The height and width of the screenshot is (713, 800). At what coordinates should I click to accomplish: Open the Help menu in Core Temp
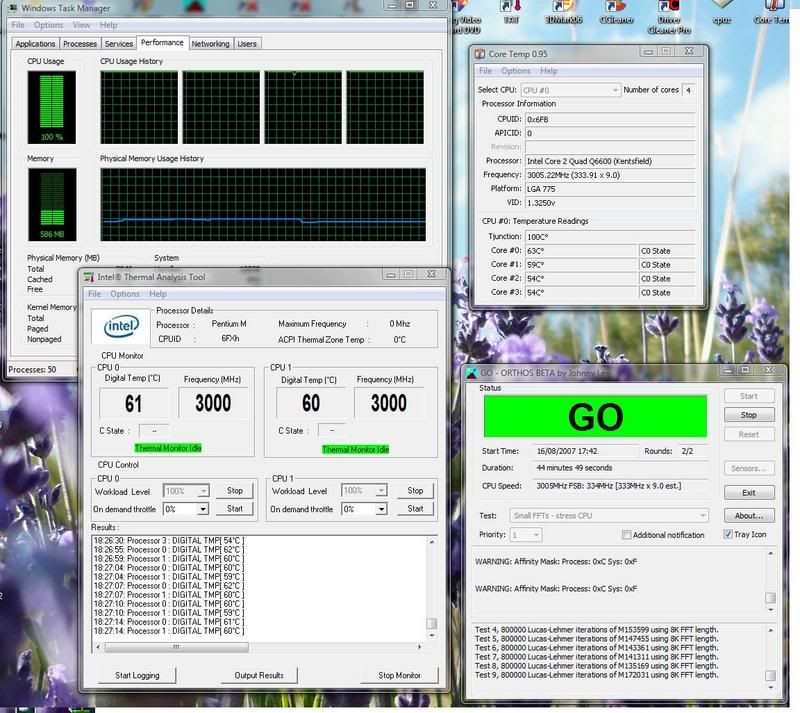(548, 71)
